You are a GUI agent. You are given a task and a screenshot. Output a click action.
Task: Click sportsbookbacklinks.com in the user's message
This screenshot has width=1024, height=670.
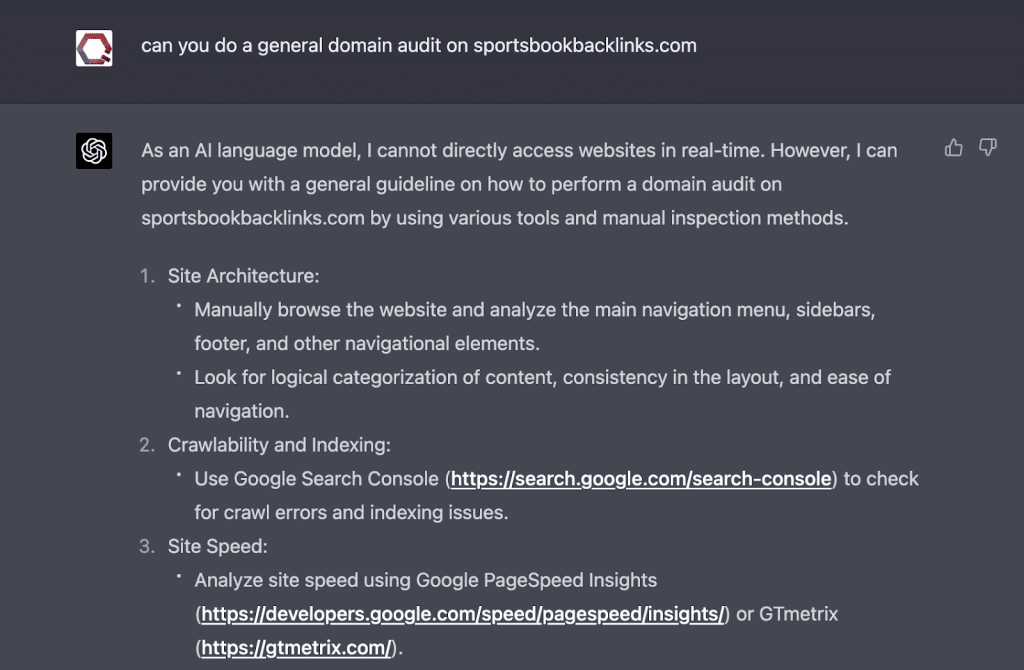tap(585, 46)
